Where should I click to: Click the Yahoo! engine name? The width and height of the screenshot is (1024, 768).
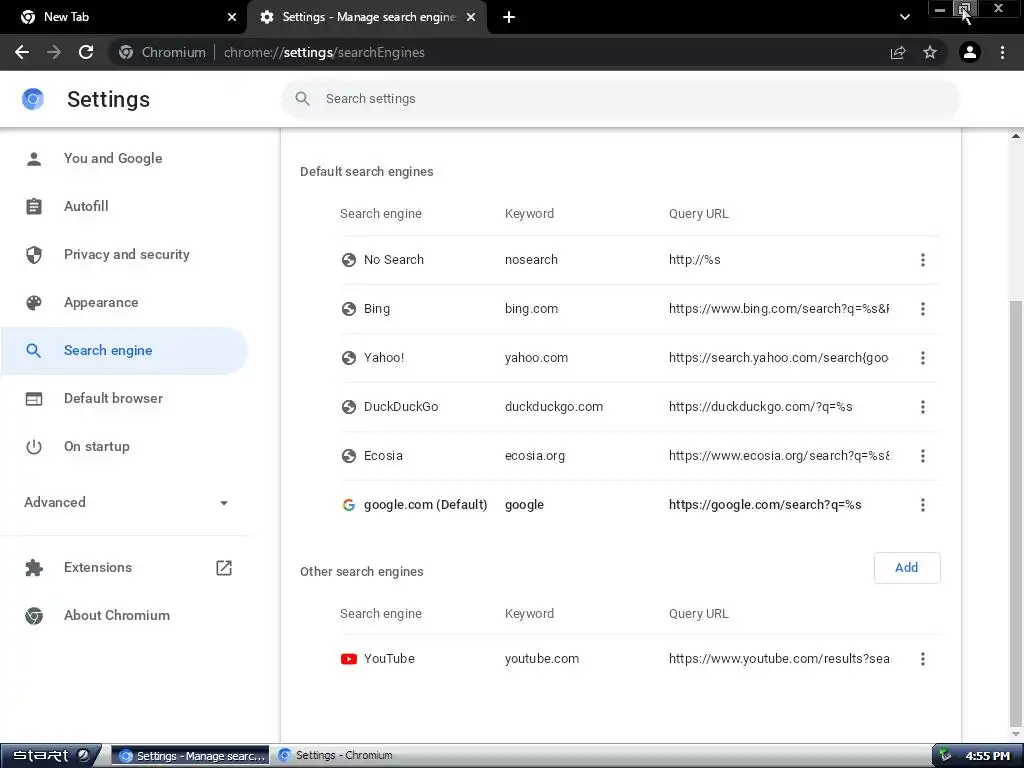pos(384,358)
